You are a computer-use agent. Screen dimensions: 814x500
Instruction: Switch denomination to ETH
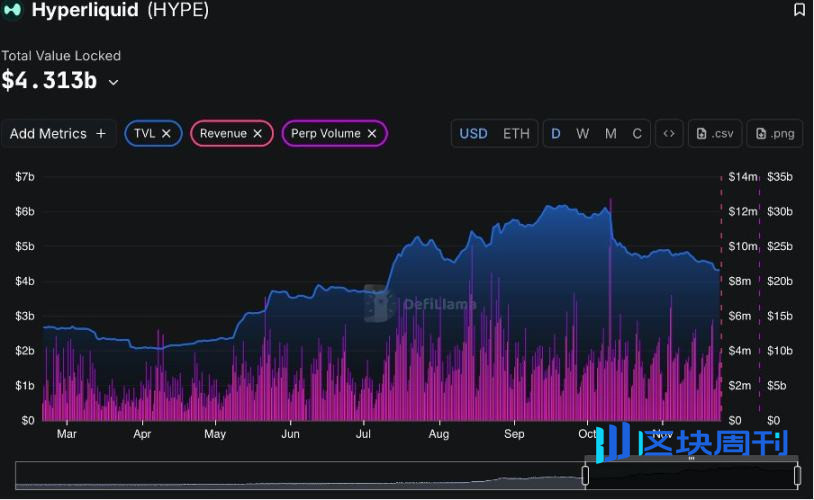(x=516, y=133)
